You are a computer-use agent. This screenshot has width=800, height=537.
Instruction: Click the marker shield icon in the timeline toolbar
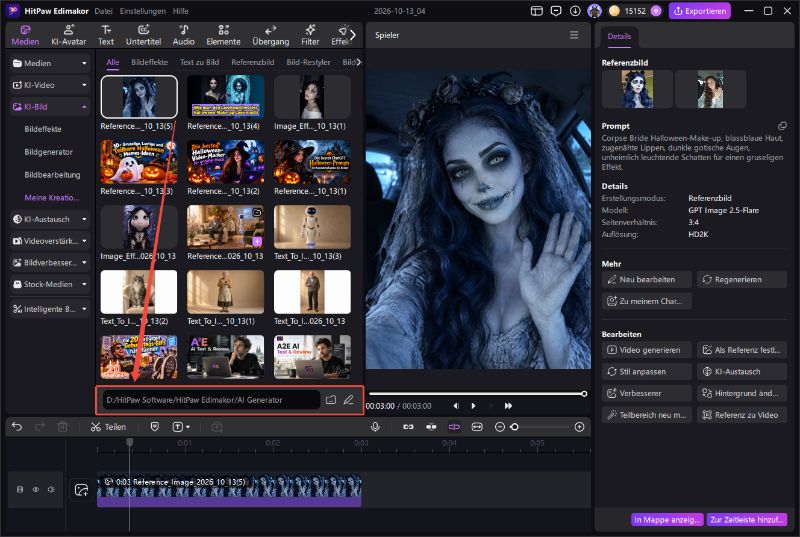click(x=155, y=427)
